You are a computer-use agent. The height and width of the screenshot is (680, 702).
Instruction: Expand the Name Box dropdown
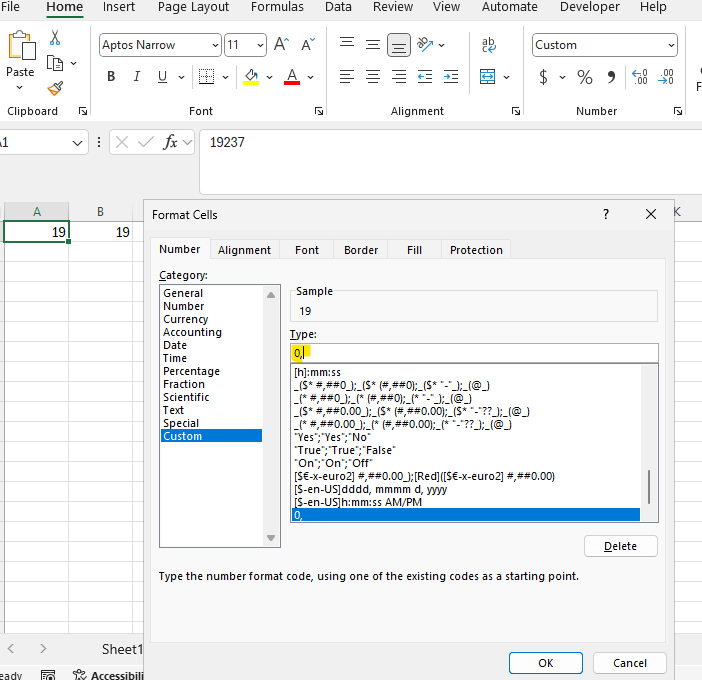click(77, 143)
